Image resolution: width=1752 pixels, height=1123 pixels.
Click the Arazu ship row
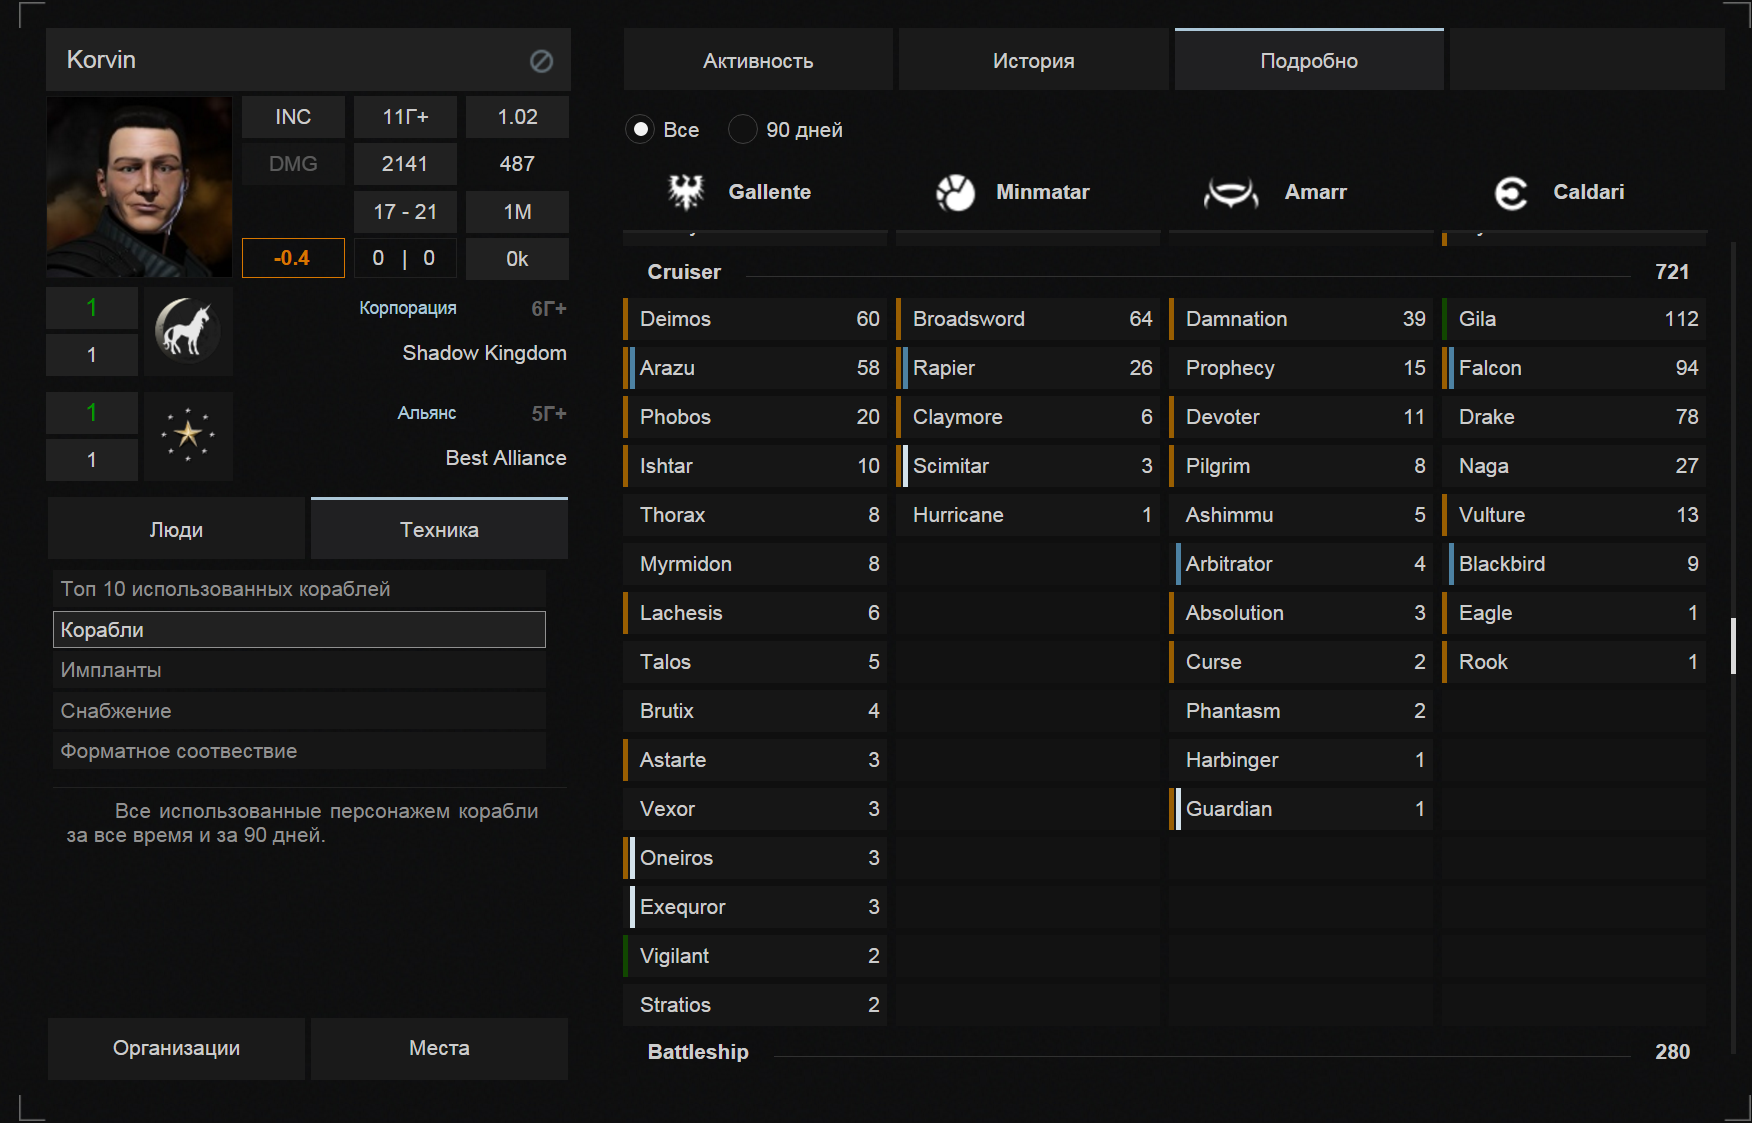pyautogui.click(x=755, y=368)
